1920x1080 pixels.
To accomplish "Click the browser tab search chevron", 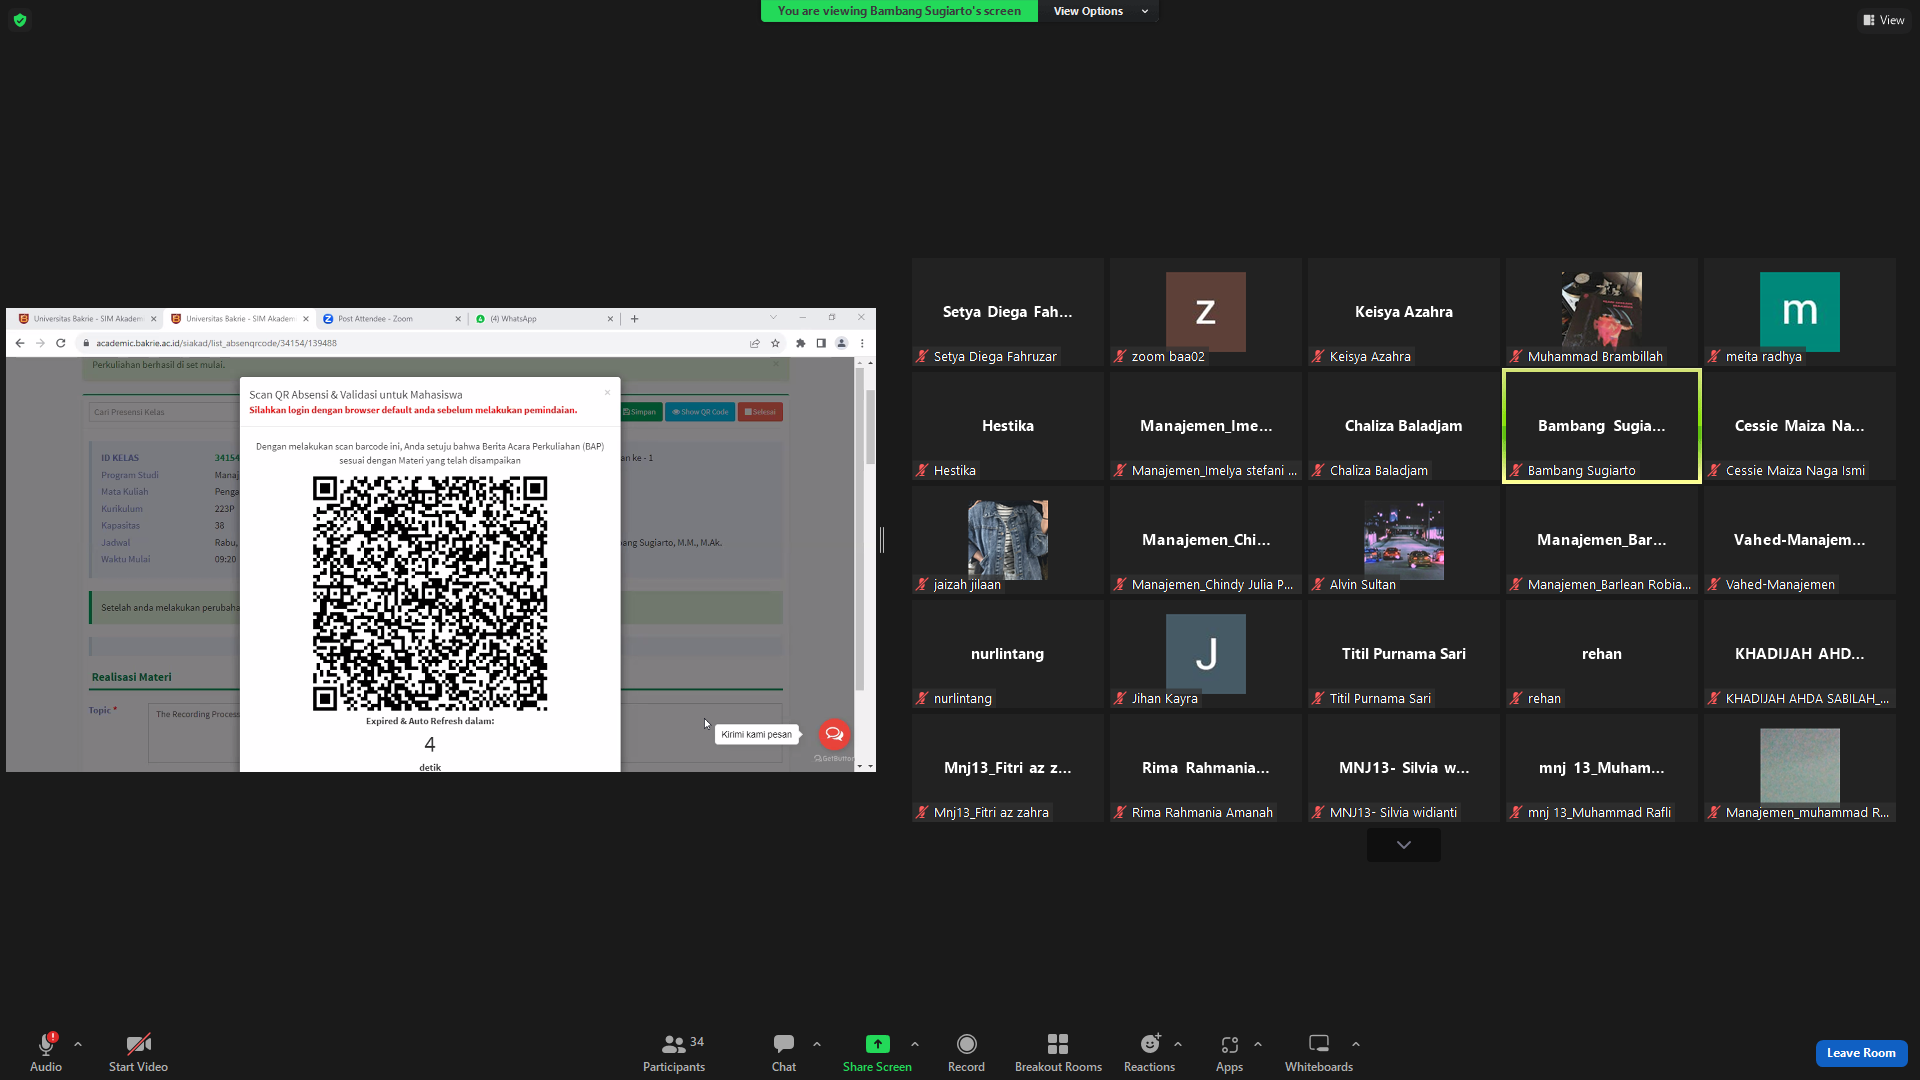I will (x=773, y=318).
